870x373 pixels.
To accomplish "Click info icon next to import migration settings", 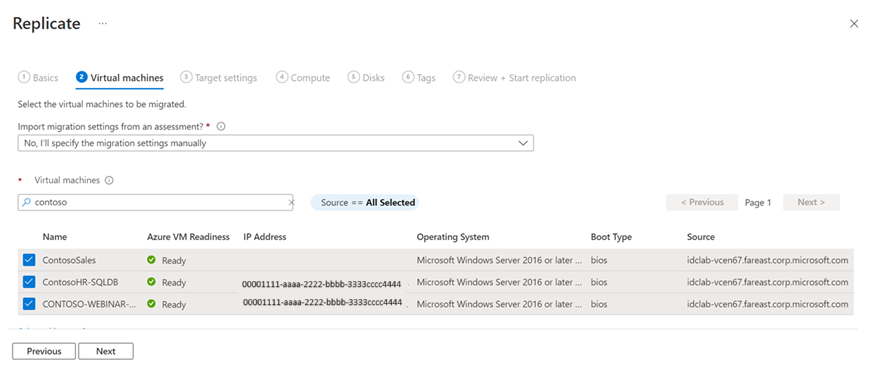I will 221,127.
